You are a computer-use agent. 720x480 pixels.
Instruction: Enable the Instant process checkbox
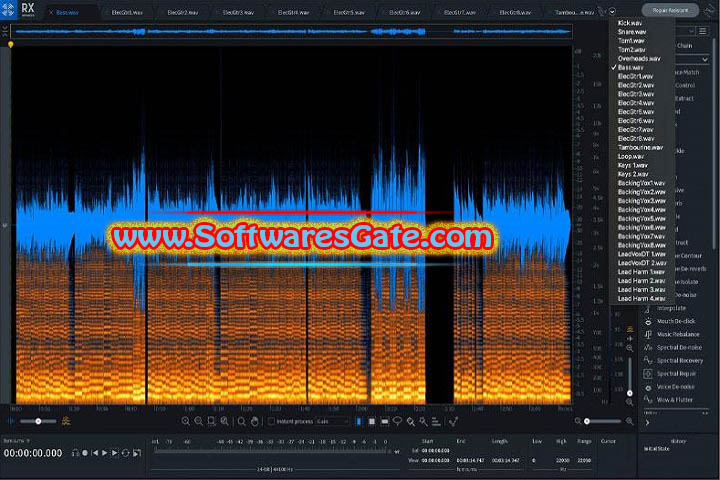[x=271, y=421]
